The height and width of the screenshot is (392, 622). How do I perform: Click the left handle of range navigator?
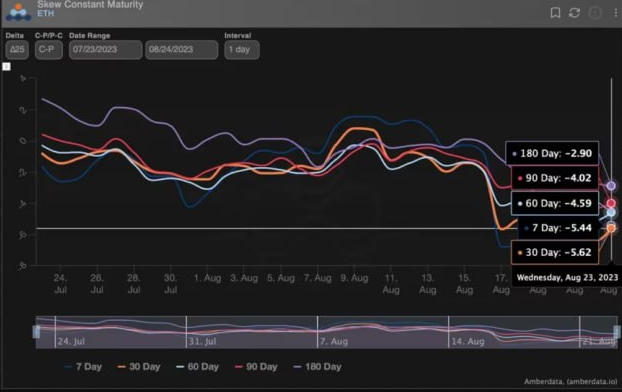point(36,332)
